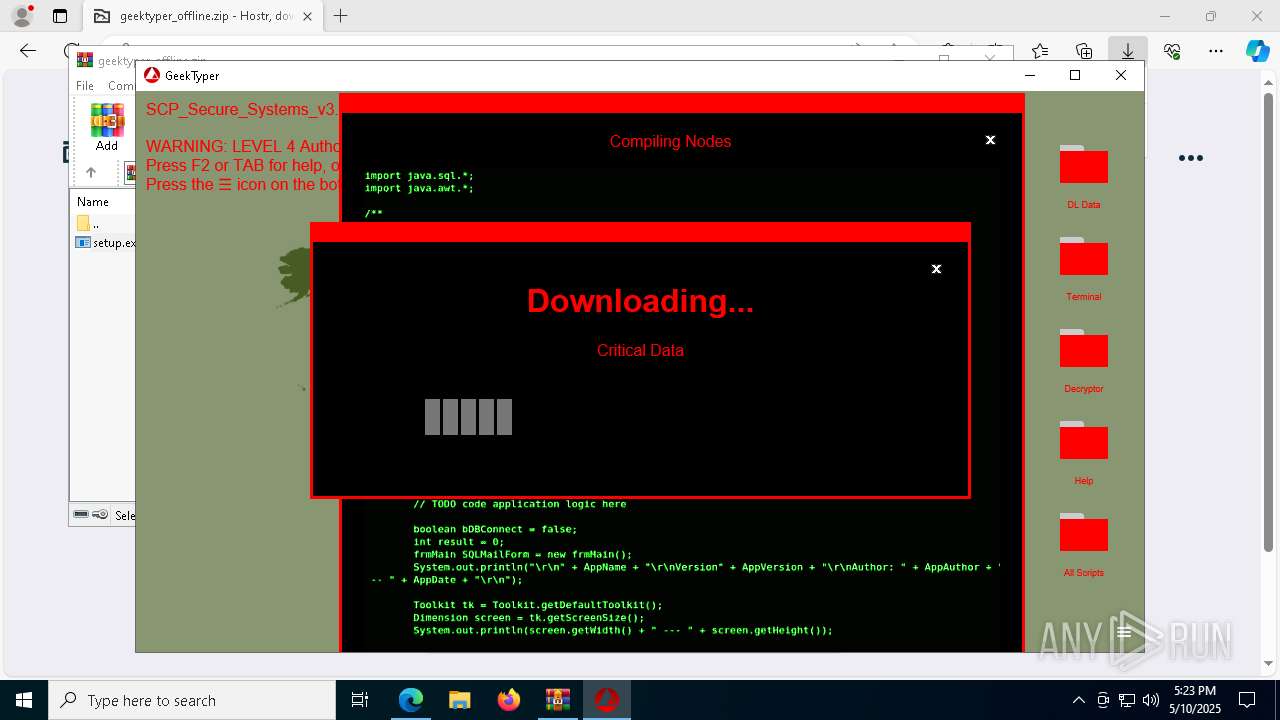The width and height of the screenshot is (1280, 720).
Task: Close the Downloading popup with its X
Action: point(936,269)
